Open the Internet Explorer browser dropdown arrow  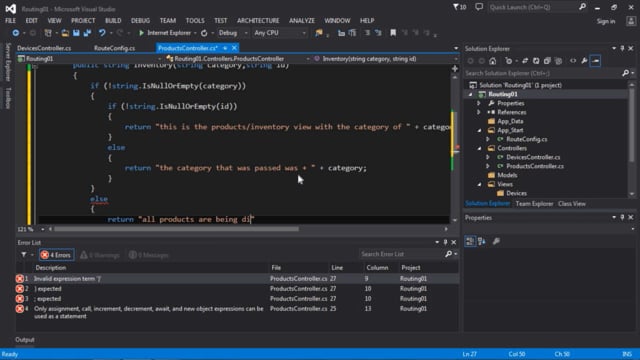point(195,33)
